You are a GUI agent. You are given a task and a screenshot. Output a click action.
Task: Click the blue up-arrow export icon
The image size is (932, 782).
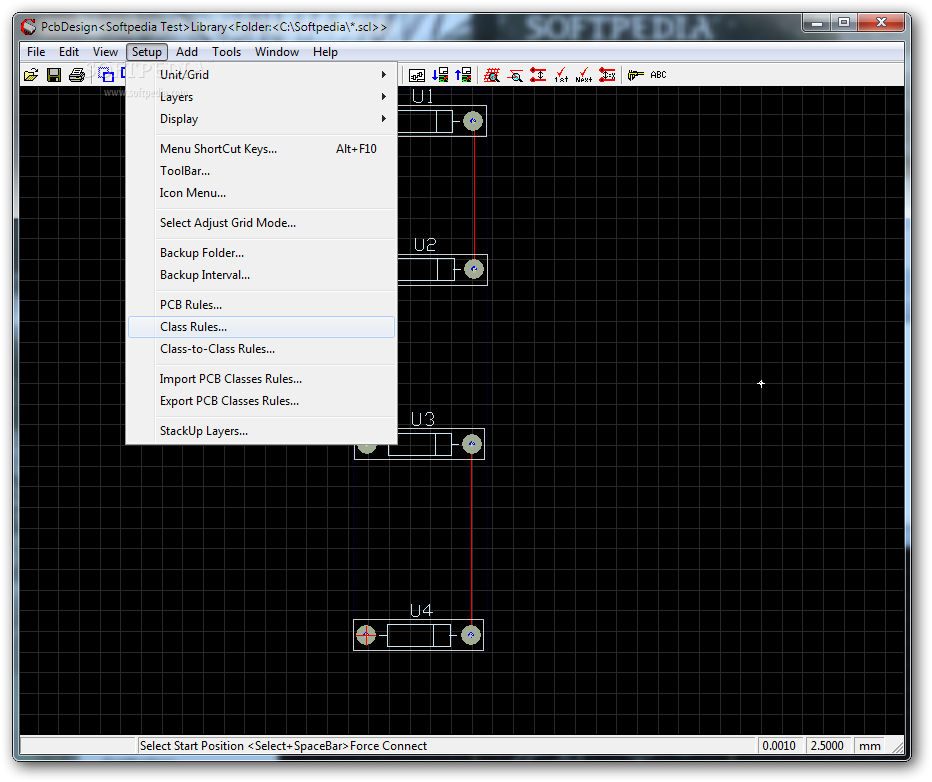pyautogui.click(x=463, y=75)
